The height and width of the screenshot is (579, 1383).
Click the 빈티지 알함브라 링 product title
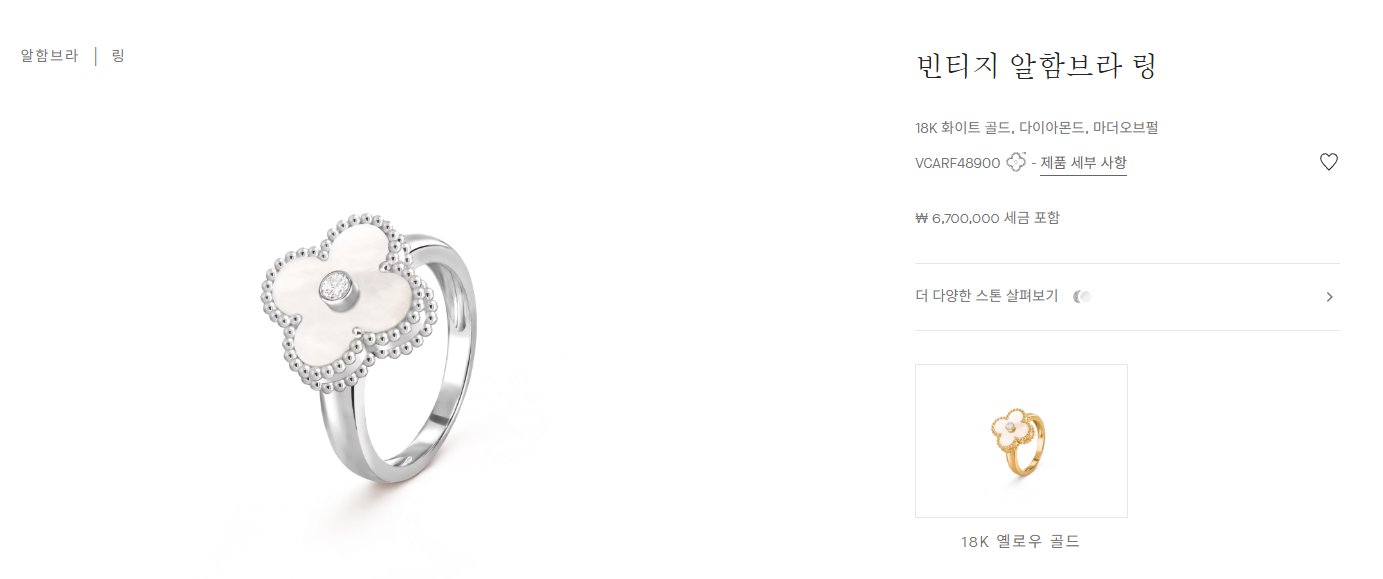click(1036, 68)
